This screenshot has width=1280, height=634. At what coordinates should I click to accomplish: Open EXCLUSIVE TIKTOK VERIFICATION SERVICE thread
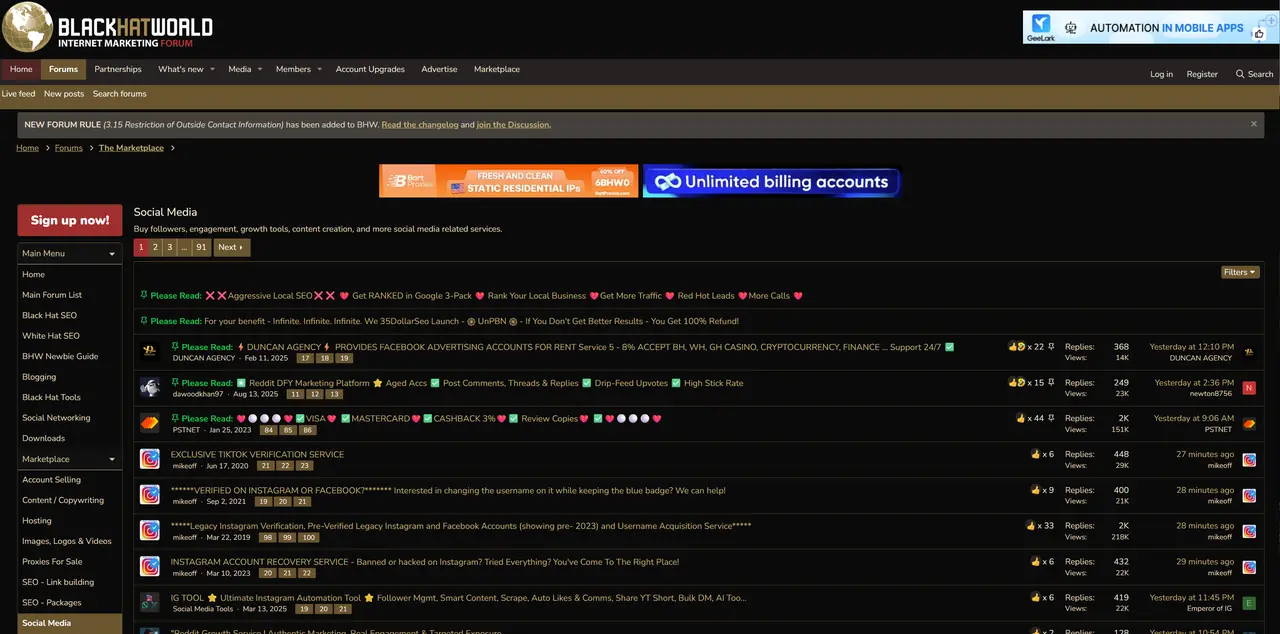(257, 454)
